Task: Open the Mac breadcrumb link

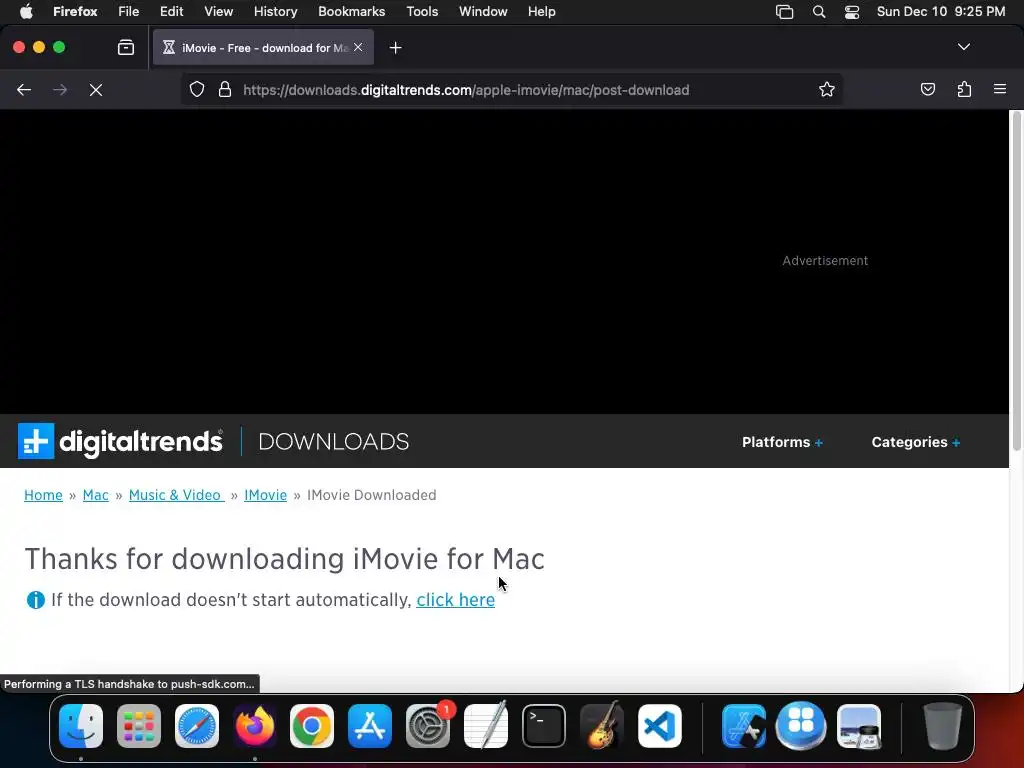Action: 95,495
